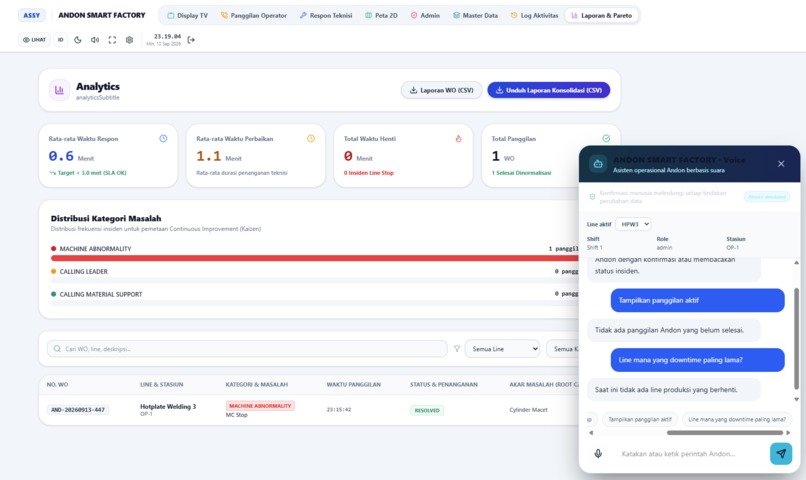Click the suggestion chips horizontal scrollbar
This screenshot has height=480, width=806.
click(725, 433)
